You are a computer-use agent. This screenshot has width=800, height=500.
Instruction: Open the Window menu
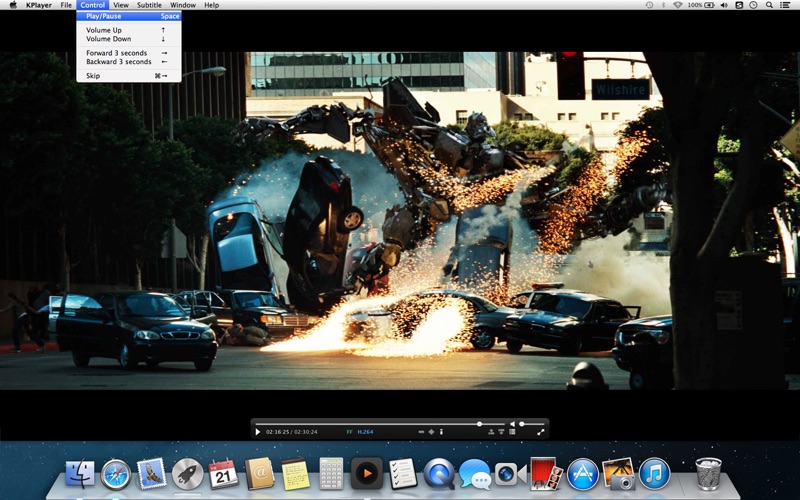pyautogui.click(x=183, y=5)
